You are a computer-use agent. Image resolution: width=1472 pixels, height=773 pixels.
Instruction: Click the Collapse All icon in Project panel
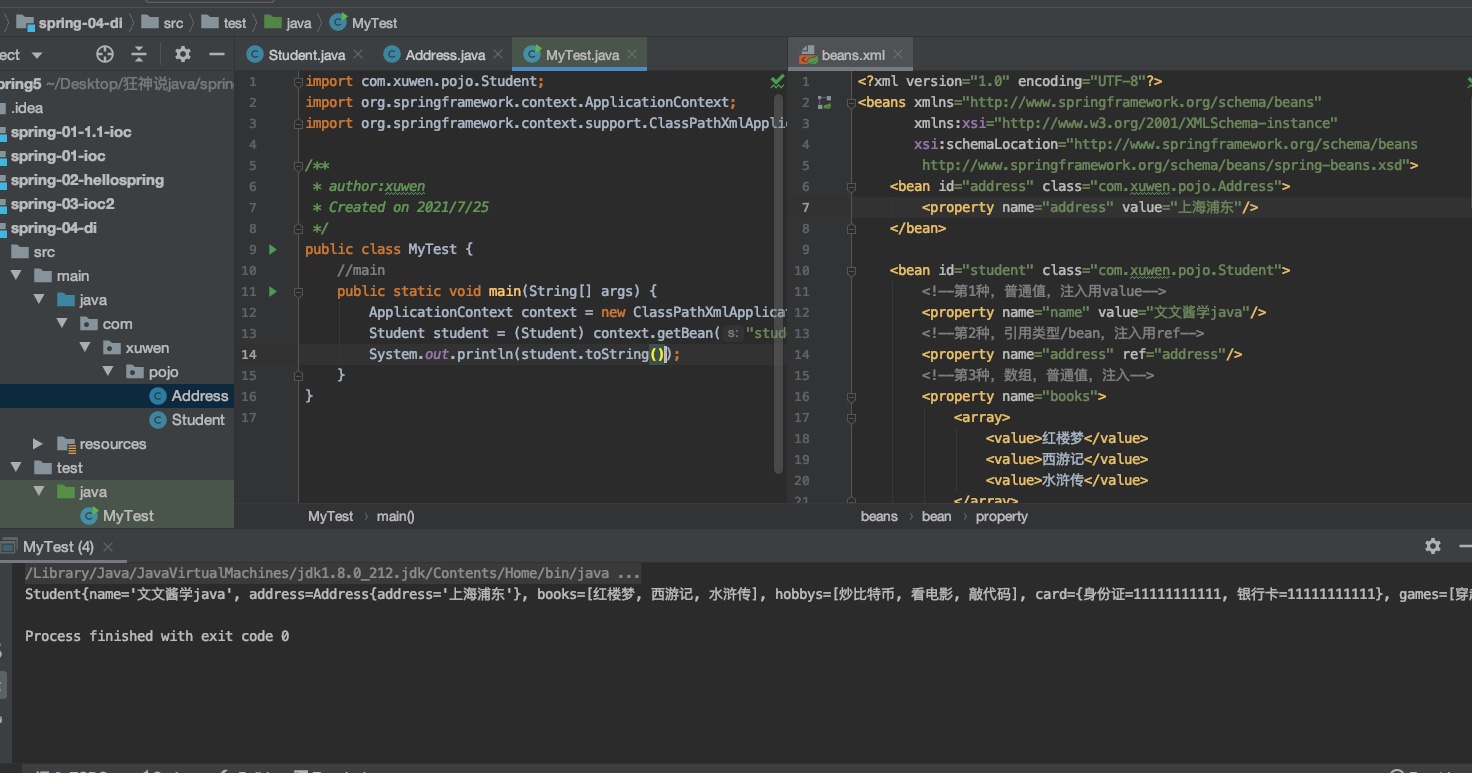coord(139,54)
